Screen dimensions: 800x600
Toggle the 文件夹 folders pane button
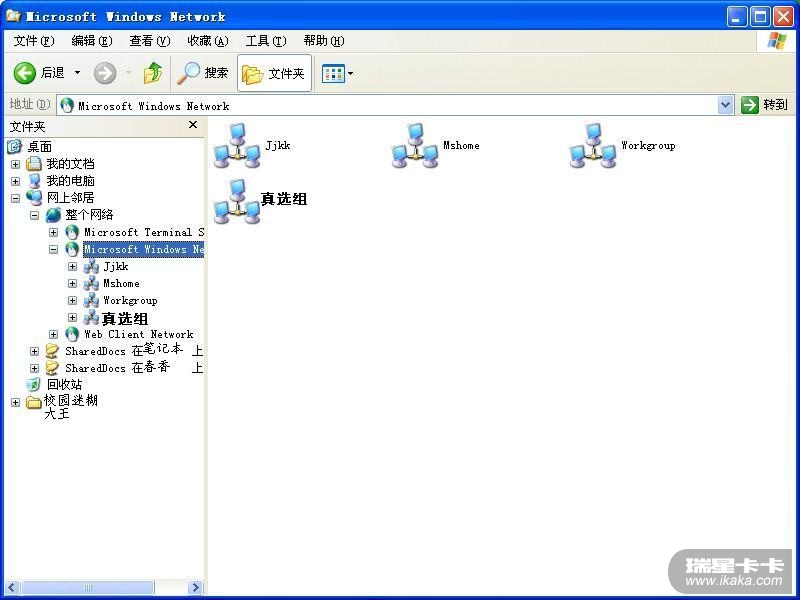274,73
